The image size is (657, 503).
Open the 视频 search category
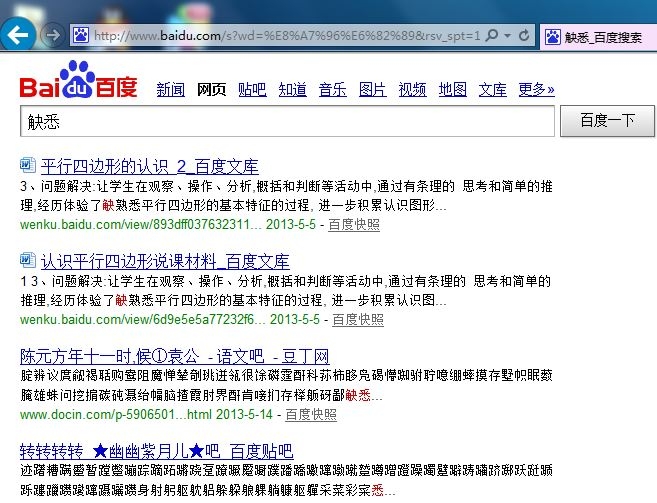point(413,89)
